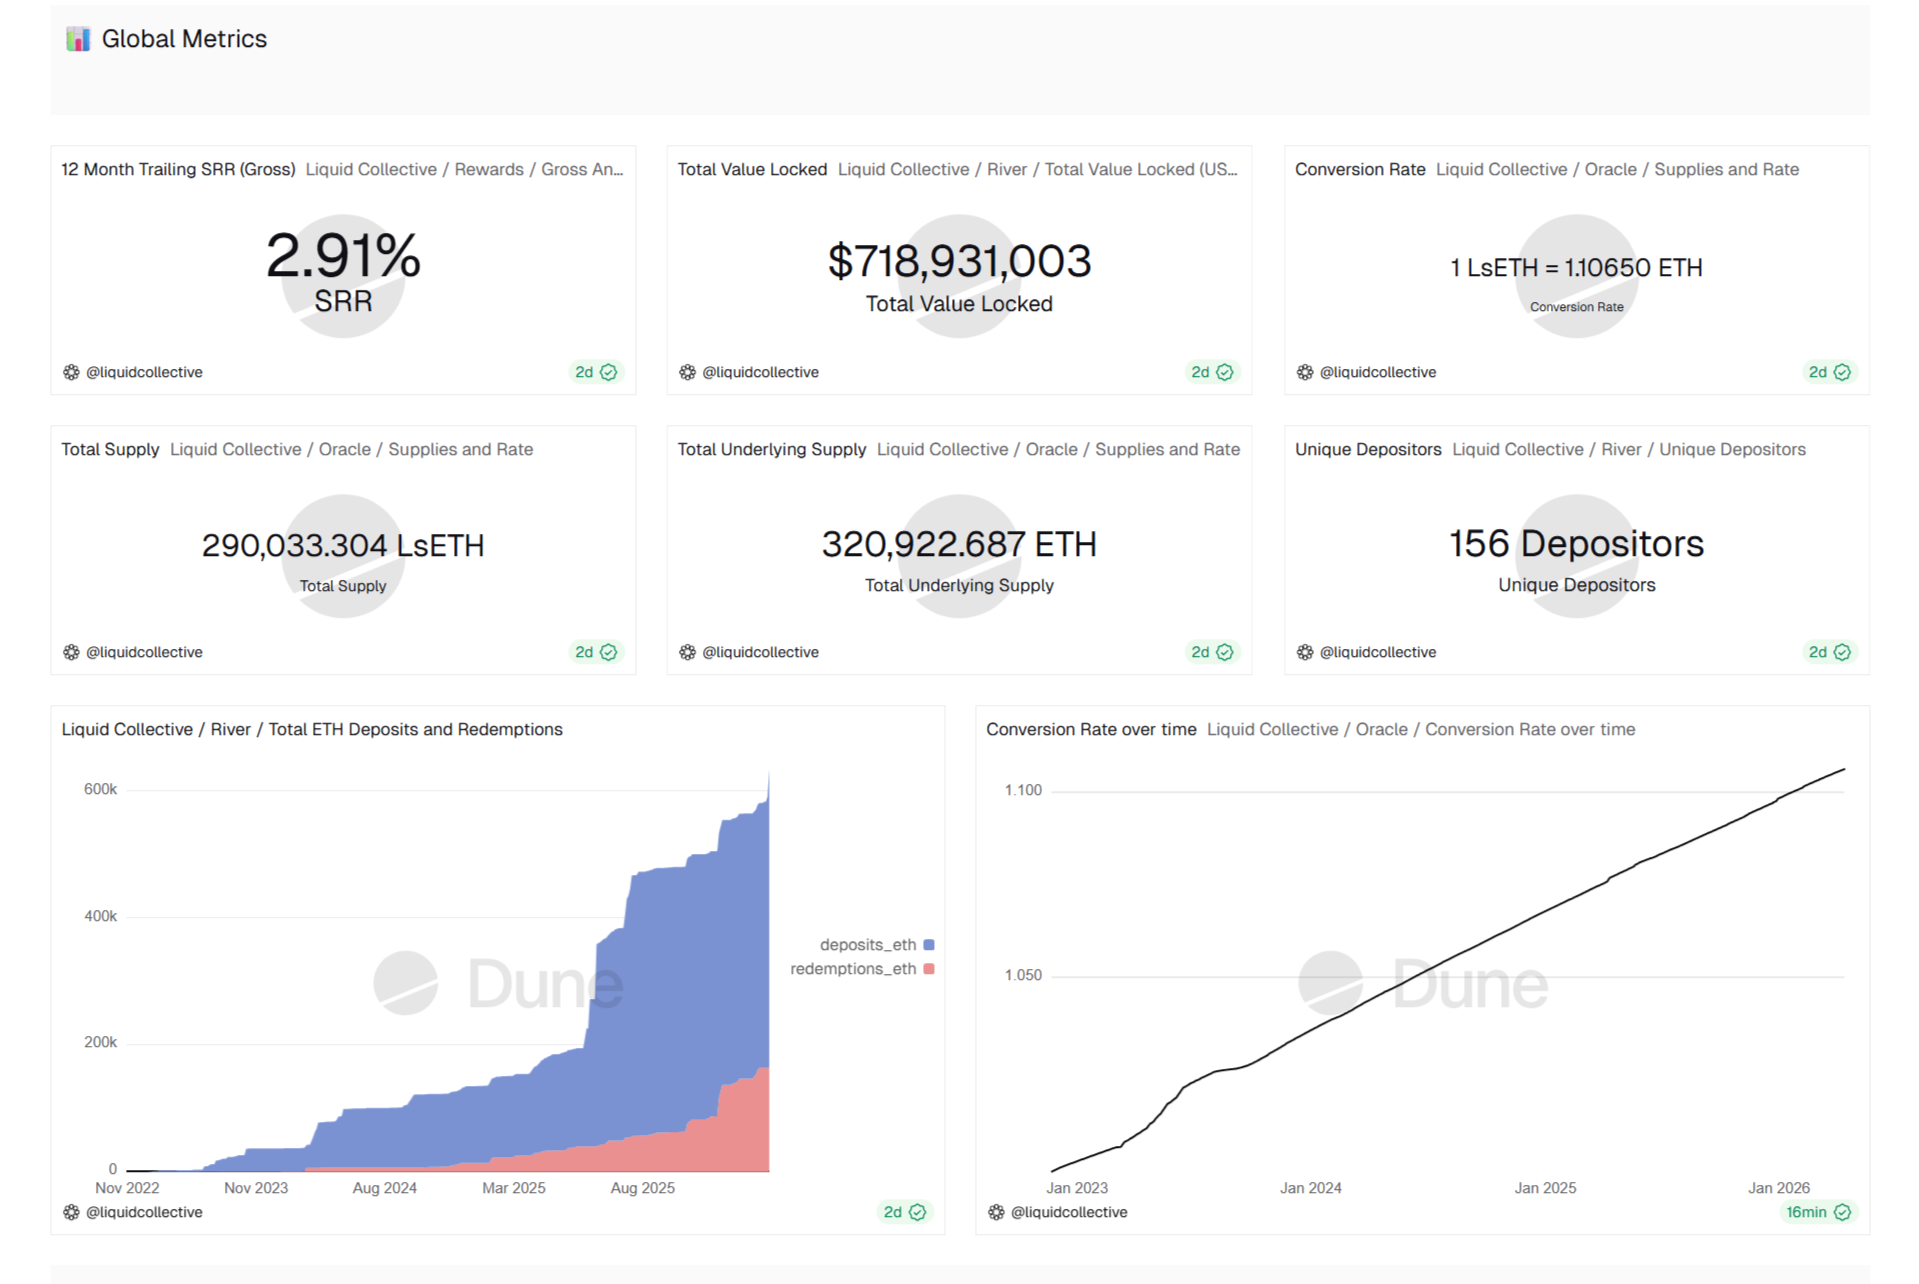The height and width of the screenshot is (1284, 1919).
Task: Click the gear icon on the Conversion Rate card
Action: 1304,371
